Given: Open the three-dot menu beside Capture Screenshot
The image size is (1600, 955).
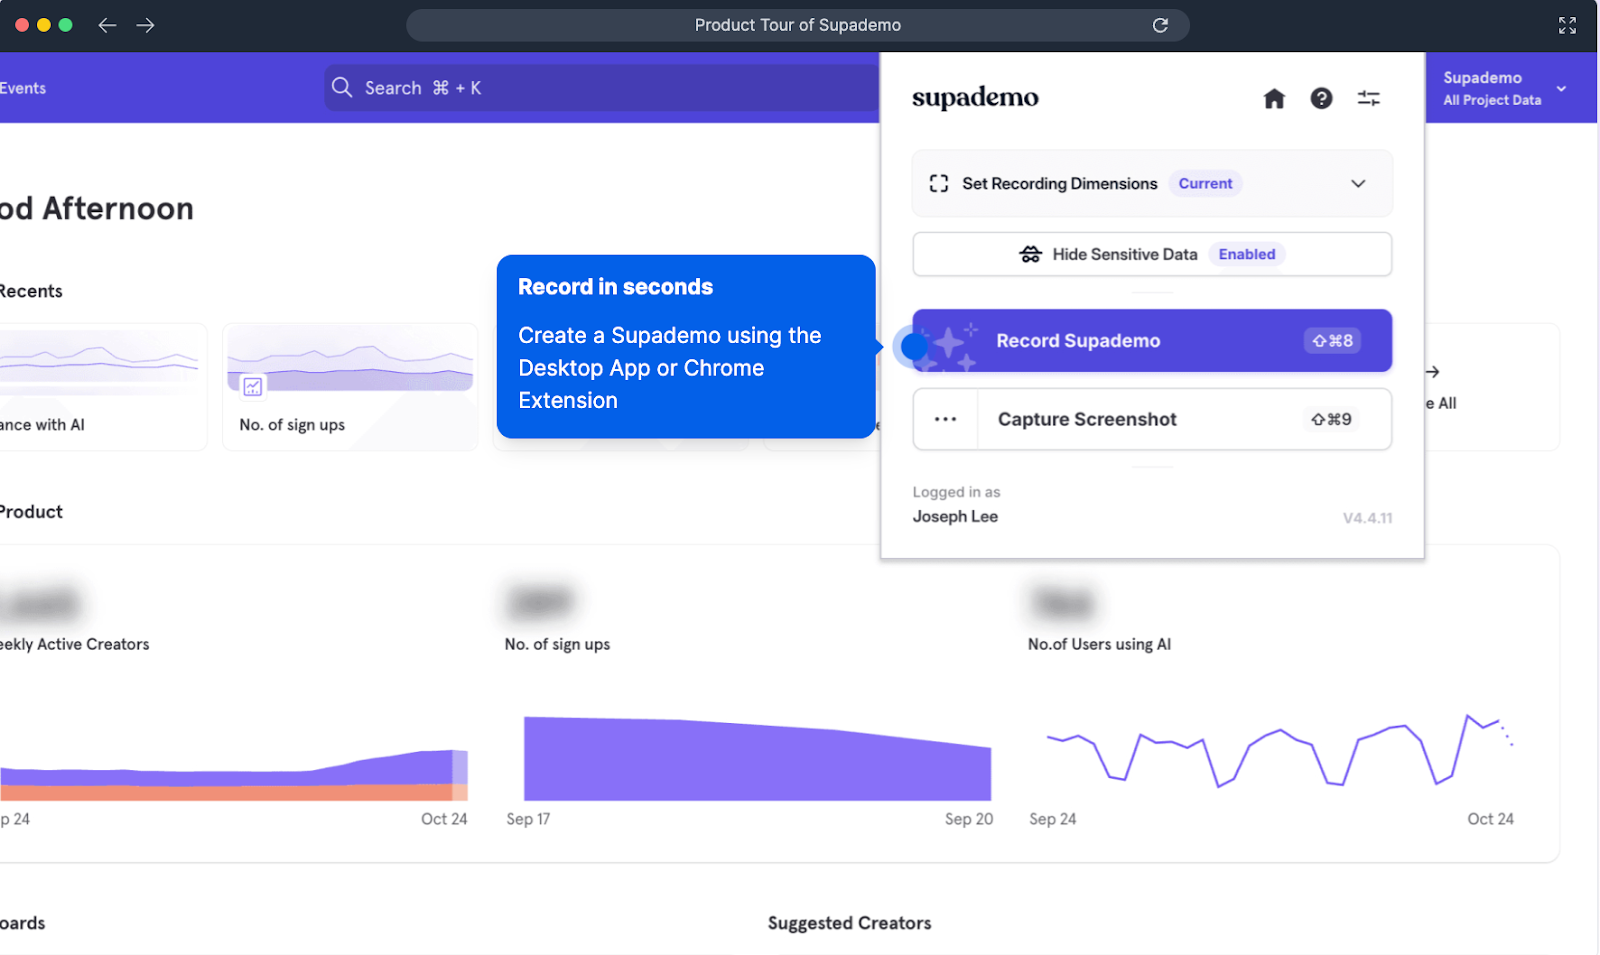Looking at the screenshot, I should tap(945, 419).
